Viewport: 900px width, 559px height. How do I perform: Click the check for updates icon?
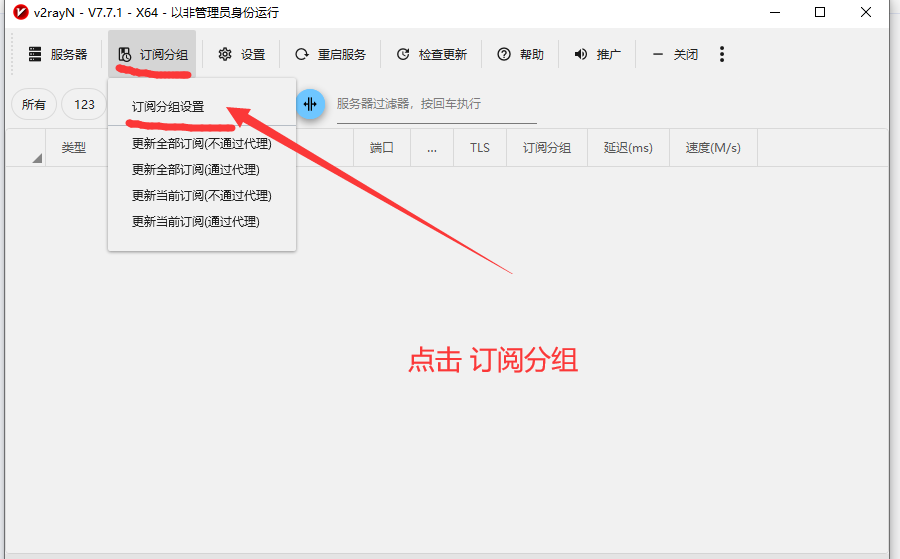(403, 54)
